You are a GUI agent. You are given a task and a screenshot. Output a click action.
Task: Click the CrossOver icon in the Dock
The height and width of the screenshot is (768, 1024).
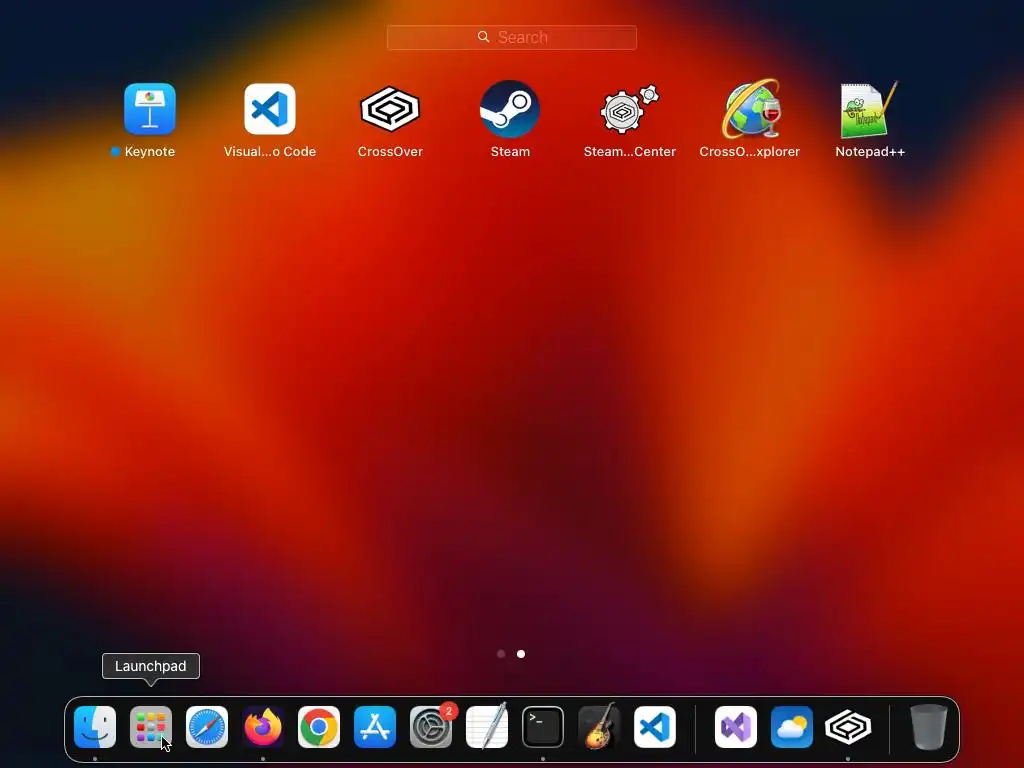click(x=848, y=727)
